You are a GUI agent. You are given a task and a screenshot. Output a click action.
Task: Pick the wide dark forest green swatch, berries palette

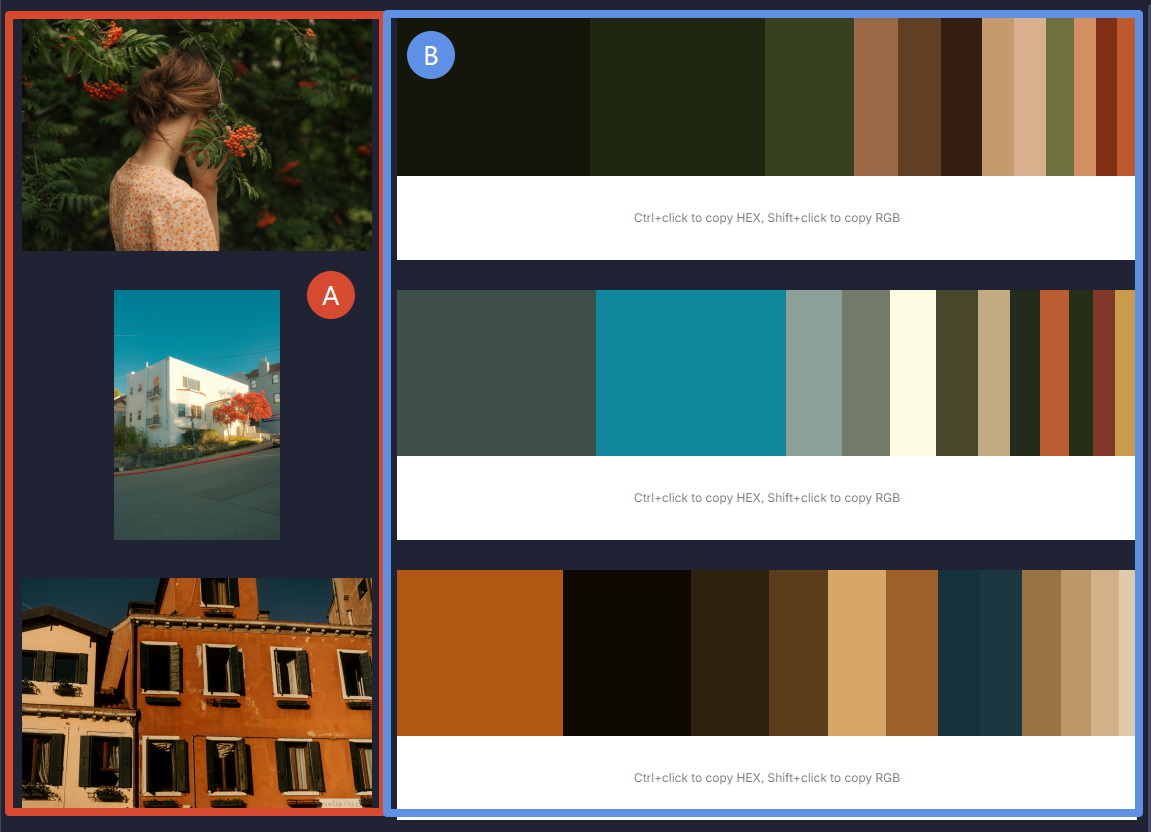pyautogui.click(x=678, y=97)
